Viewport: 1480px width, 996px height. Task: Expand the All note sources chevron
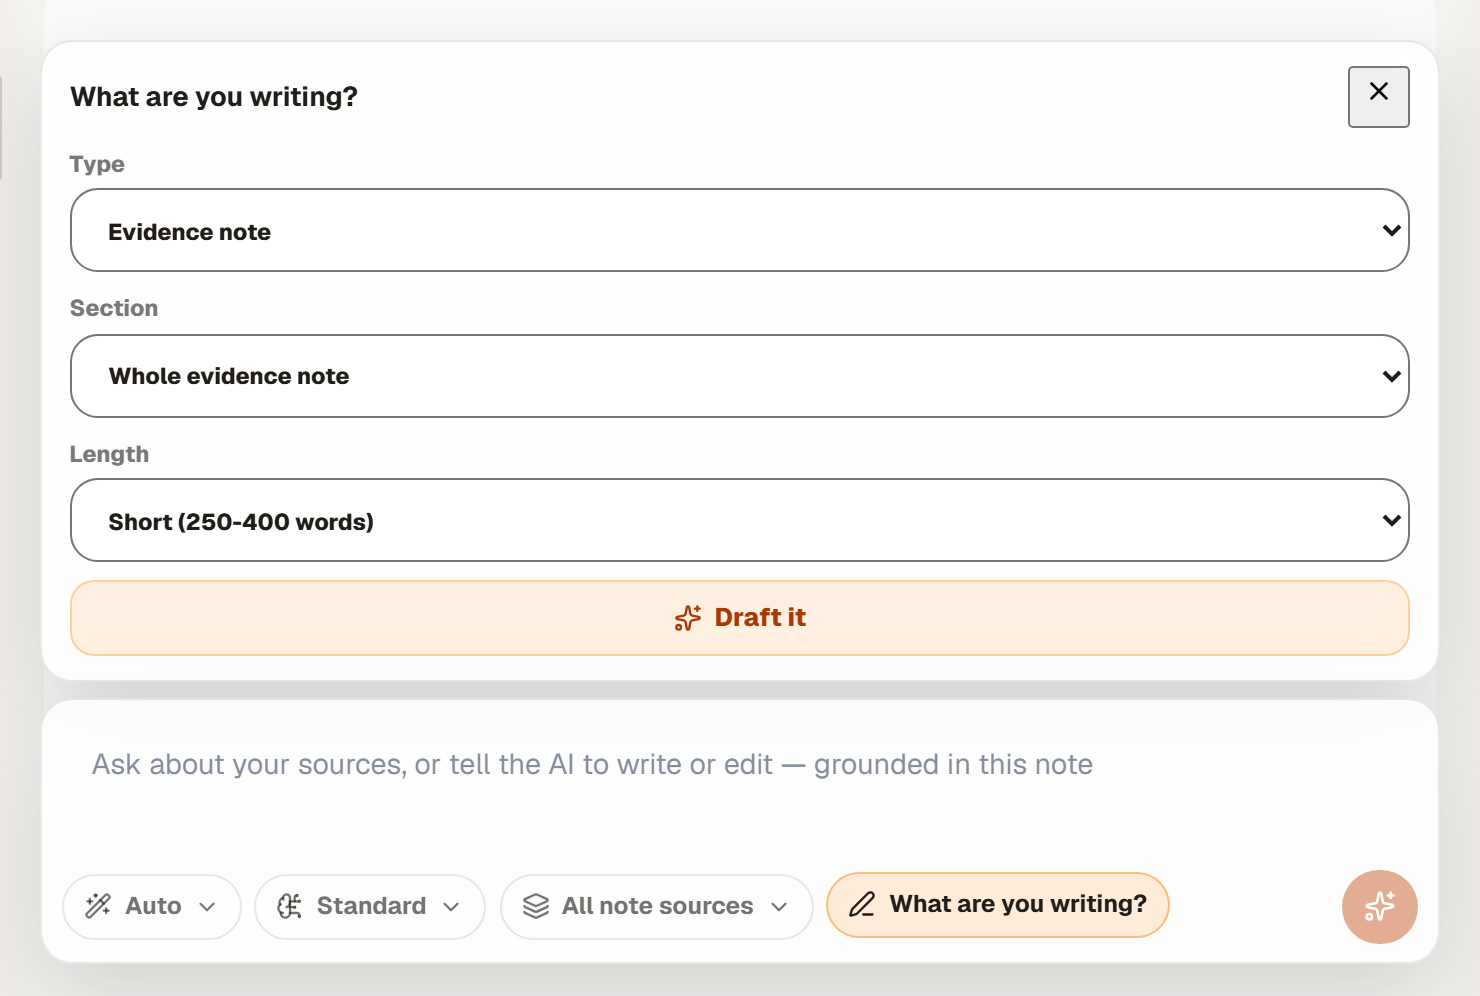[x=779, y=907]
